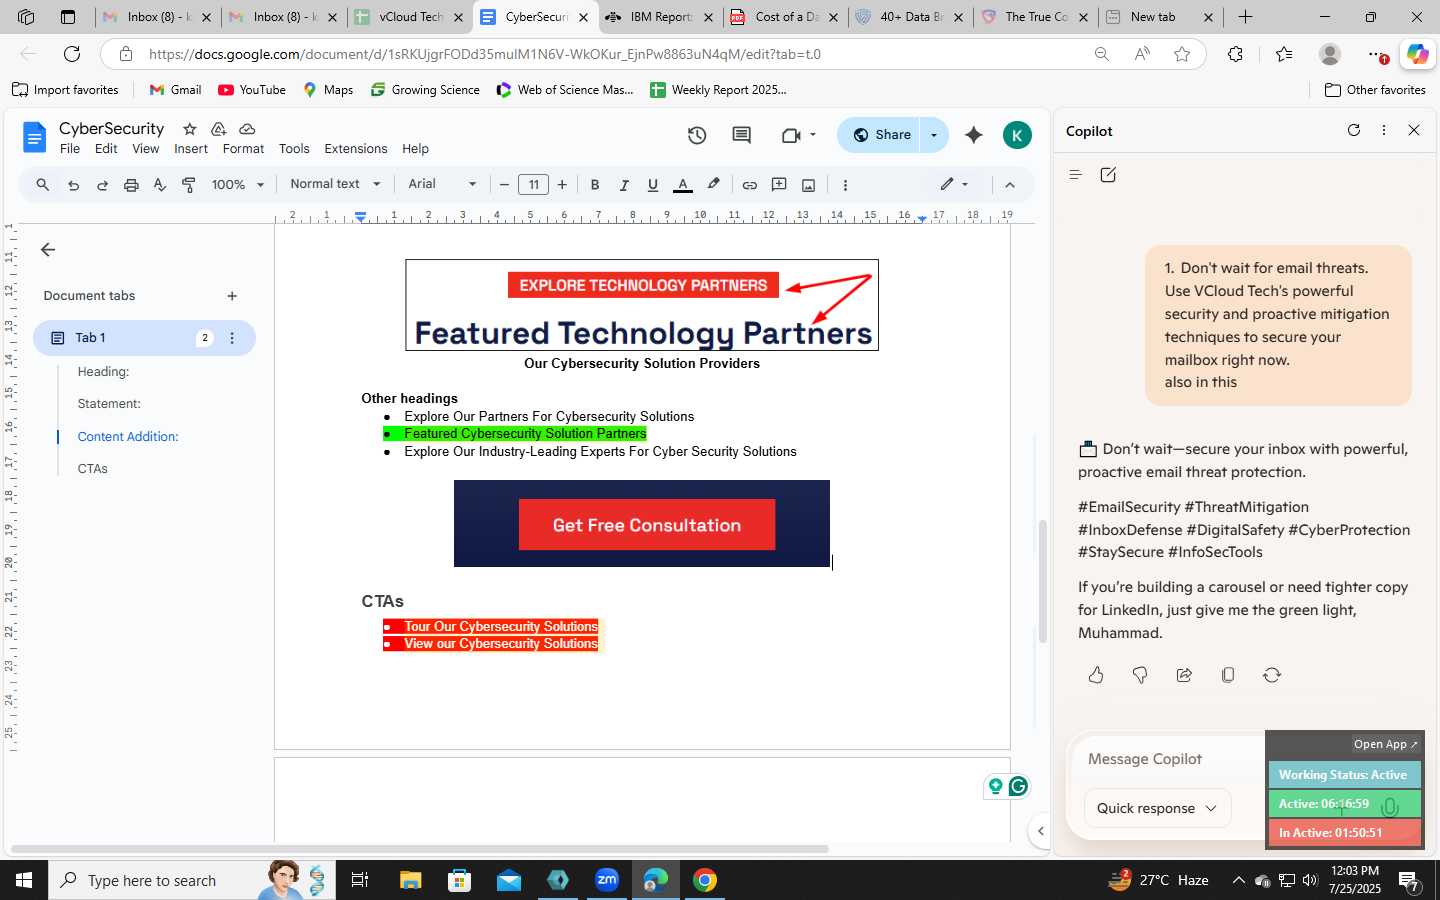Viewport: 1440px width, 900px height.
Task: Collapse the toolbar with chevron
Action: (1009, 185)
